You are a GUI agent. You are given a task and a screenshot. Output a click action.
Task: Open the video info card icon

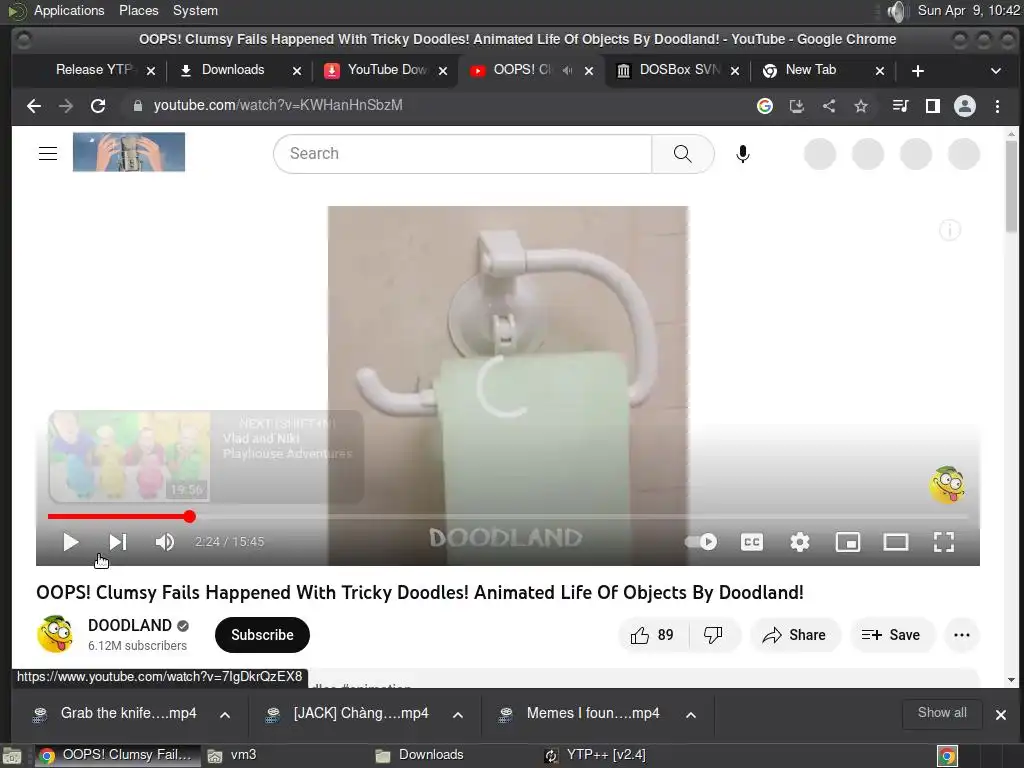[x=950, y=230]
